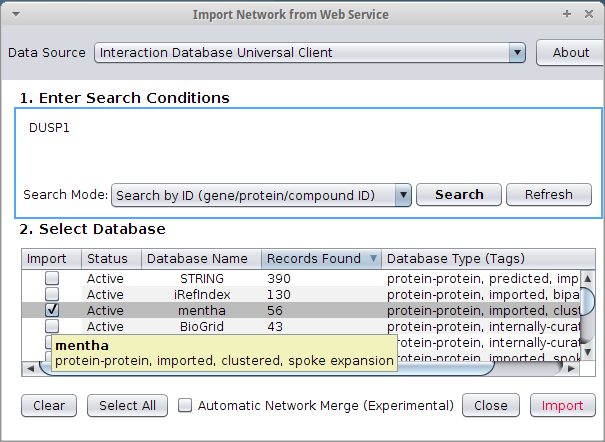605x442 pixels.
Task: Check the STRING import checkbox
Action: (52, 278)
